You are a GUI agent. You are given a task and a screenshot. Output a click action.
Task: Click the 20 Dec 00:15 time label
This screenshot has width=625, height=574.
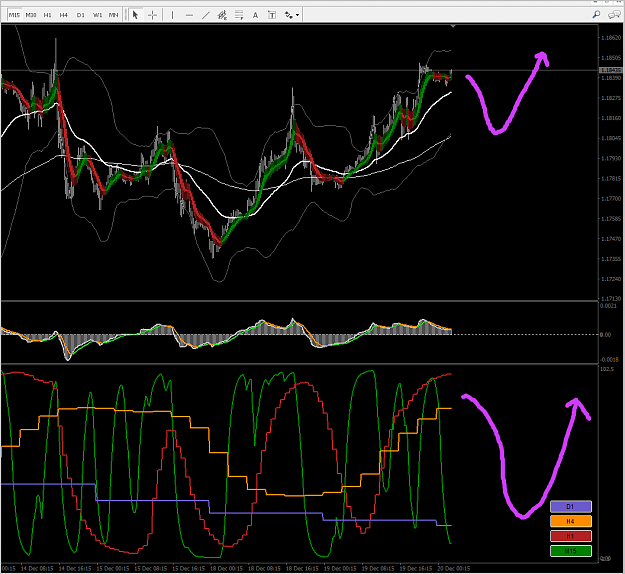coord(454,568)
